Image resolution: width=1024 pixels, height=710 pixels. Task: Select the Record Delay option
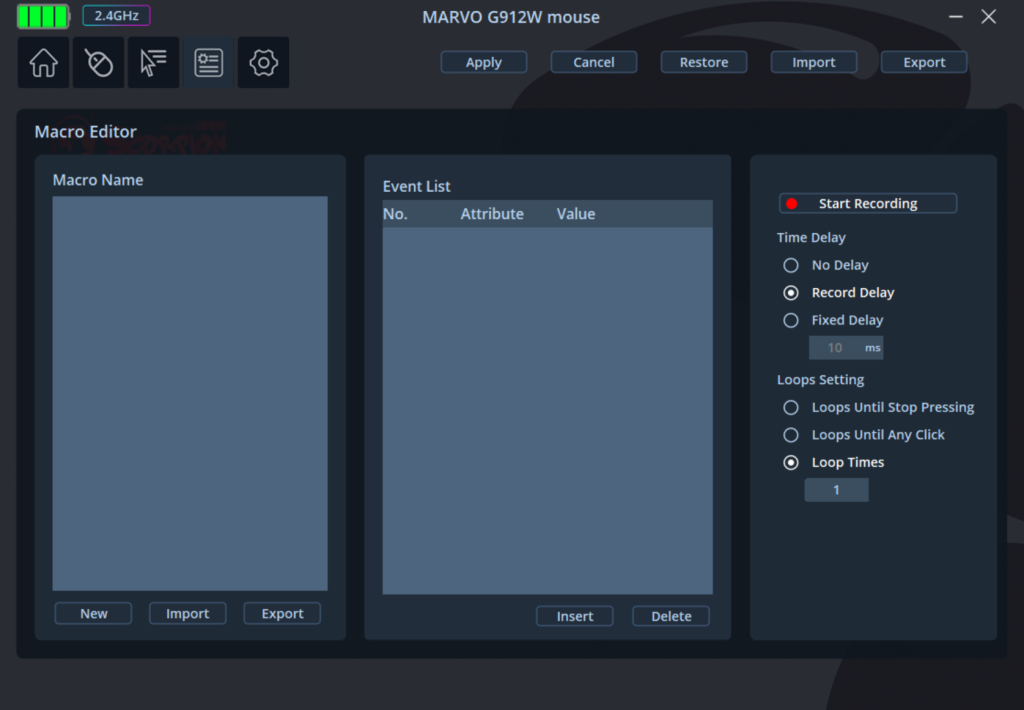point(791,293)
